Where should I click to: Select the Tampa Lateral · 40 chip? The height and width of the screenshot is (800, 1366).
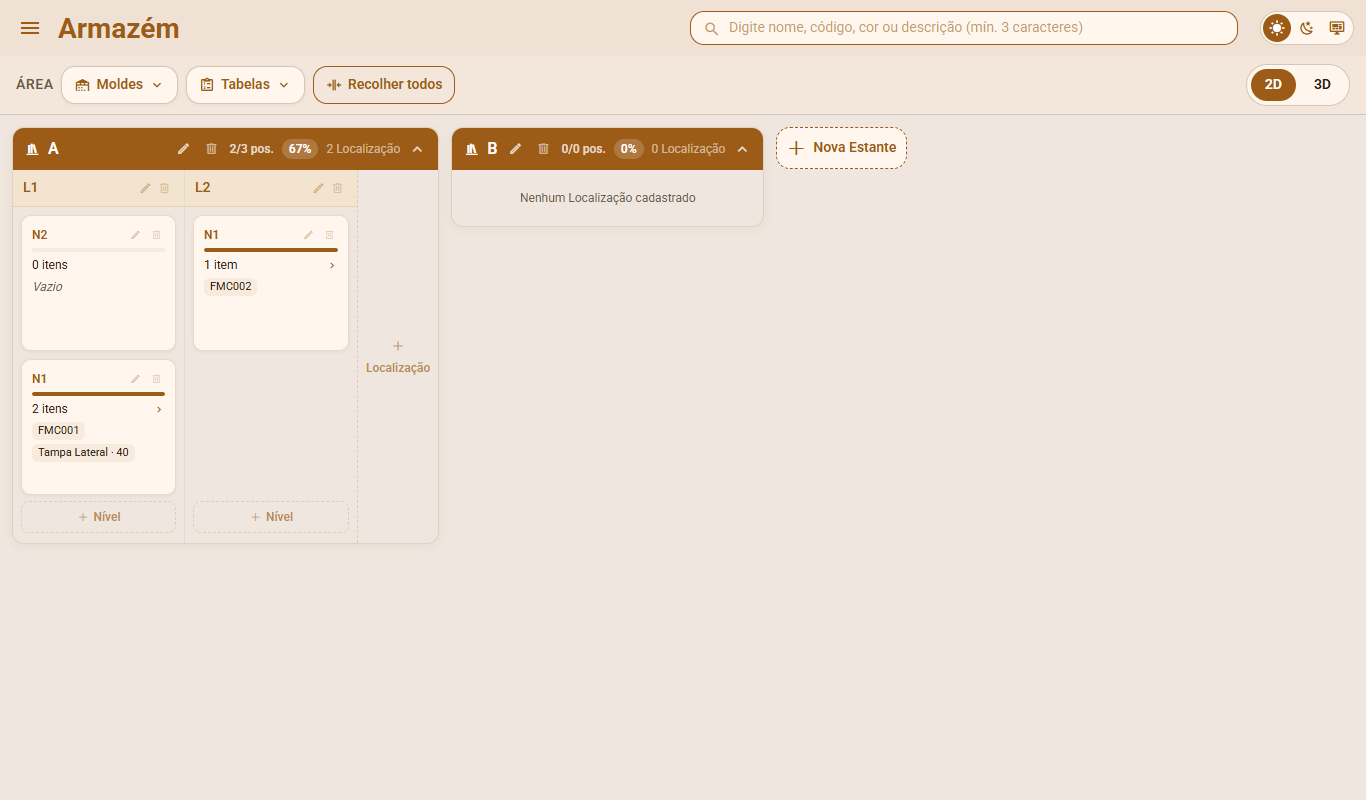coord(83,453)
